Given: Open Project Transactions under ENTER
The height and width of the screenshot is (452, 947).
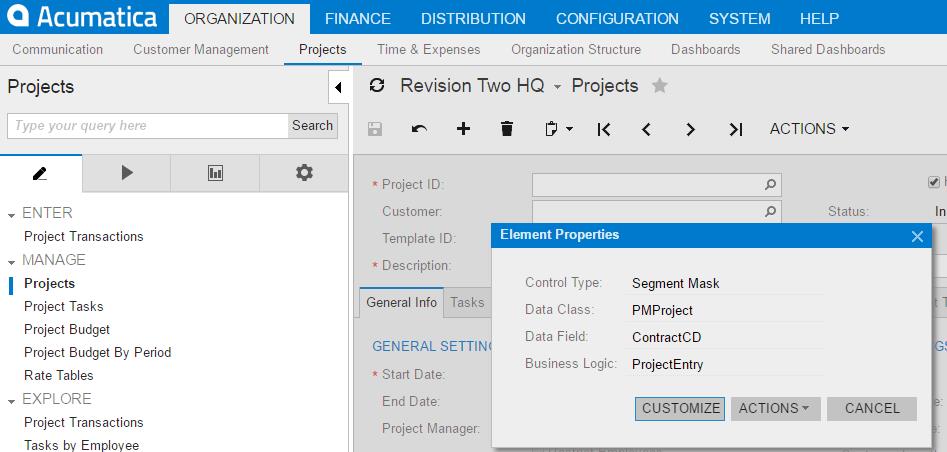Looking at the screenshot, I should (83, 236).
